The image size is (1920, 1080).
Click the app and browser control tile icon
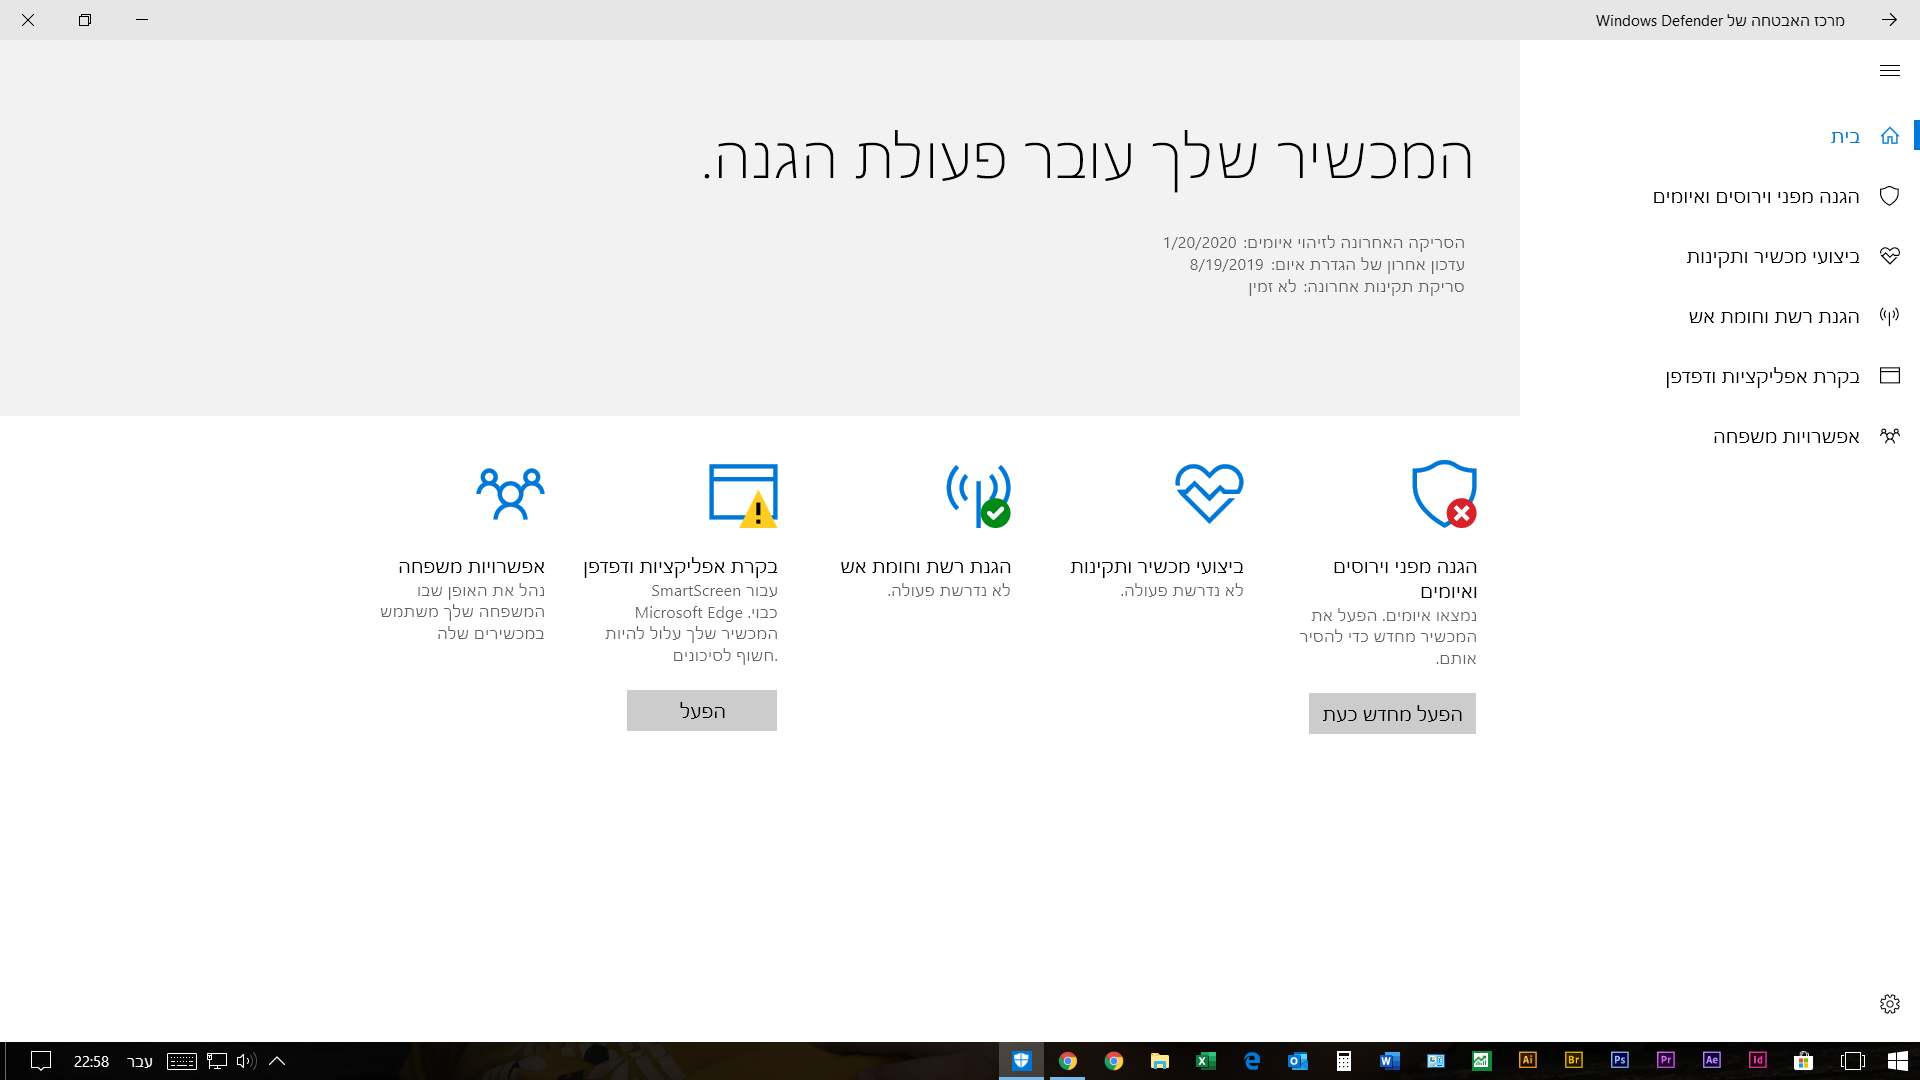point(743,494)
